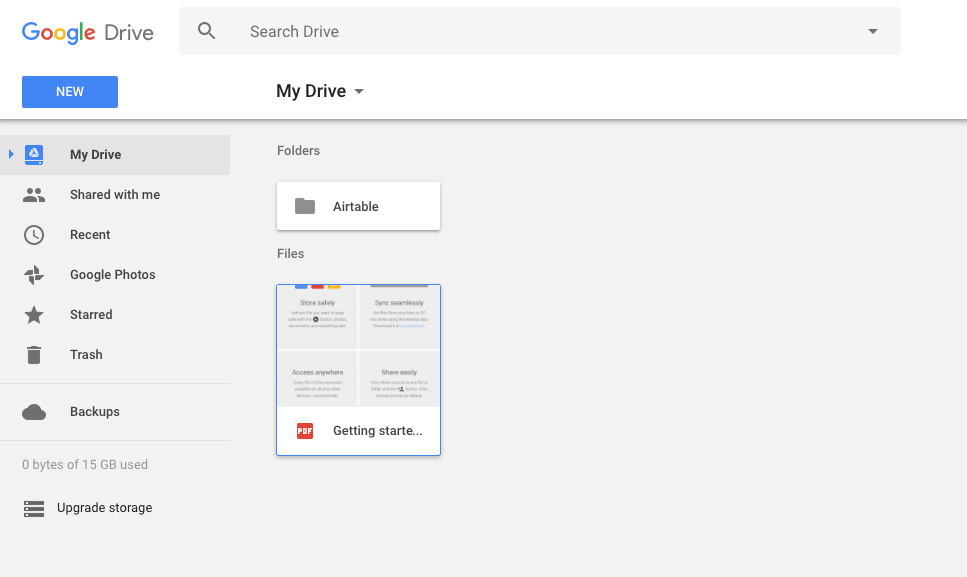Open the search options dropdown arrow
The image size is (967, 577).
pos(873,31)
